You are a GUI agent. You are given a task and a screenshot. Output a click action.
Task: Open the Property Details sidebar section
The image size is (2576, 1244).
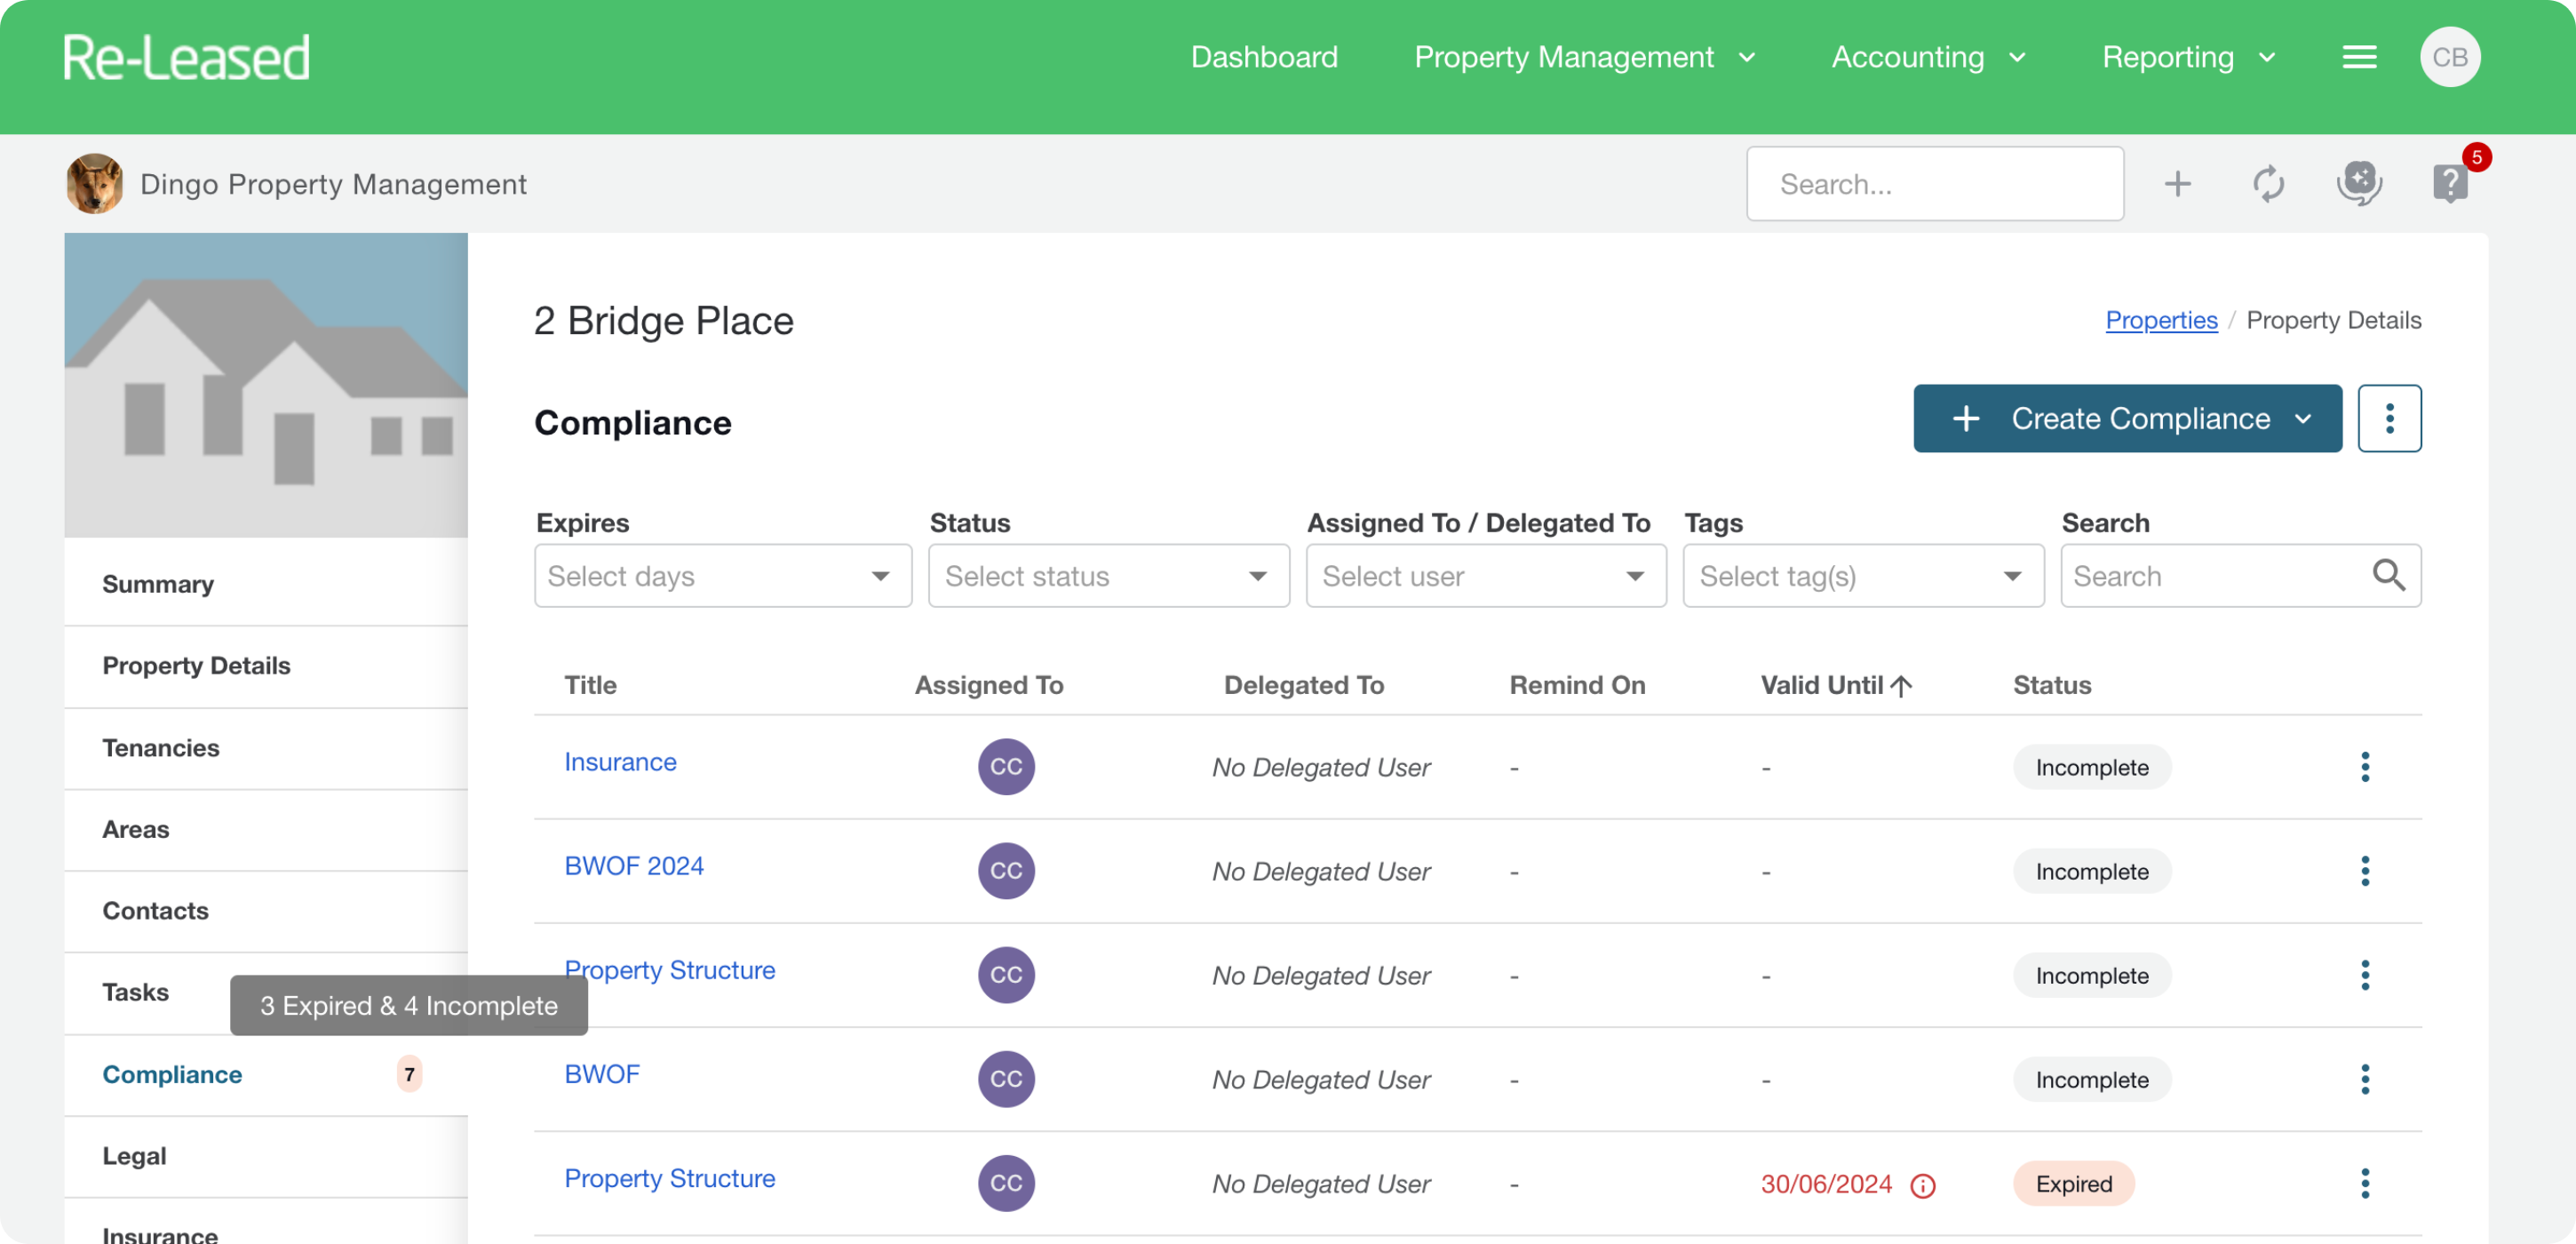point(266,666)
